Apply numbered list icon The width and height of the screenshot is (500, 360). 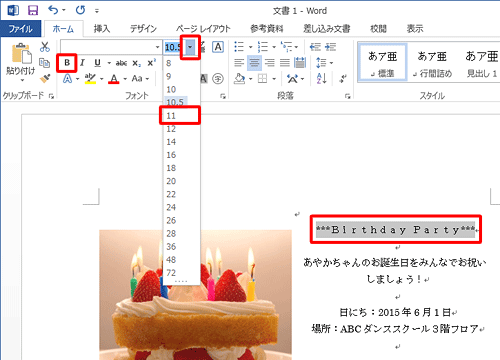[x=263, y=47]
